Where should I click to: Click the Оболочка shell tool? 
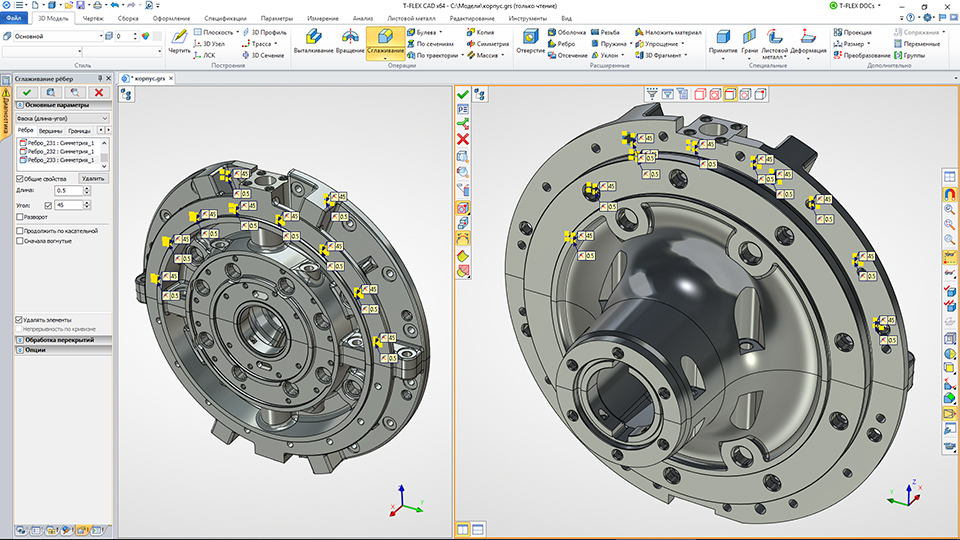[567, 32]
